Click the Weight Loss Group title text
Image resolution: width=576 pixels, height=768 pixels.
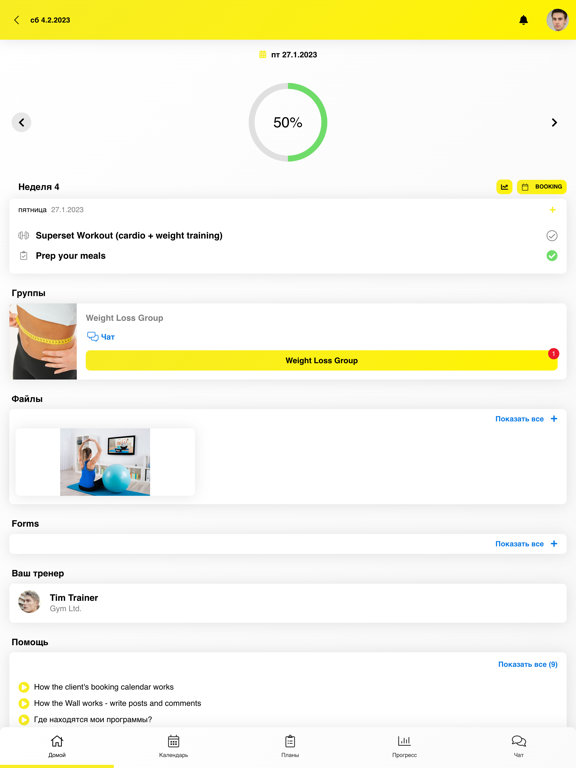click(124, 318)
